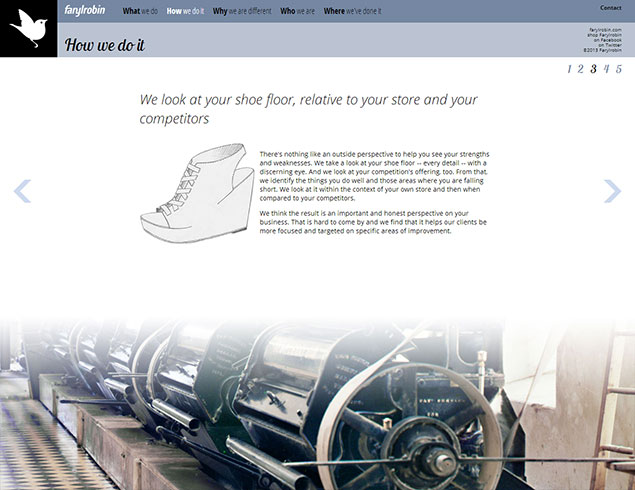
Task: Open 'Where we've done it' menu item
Action: click(352, 11)
